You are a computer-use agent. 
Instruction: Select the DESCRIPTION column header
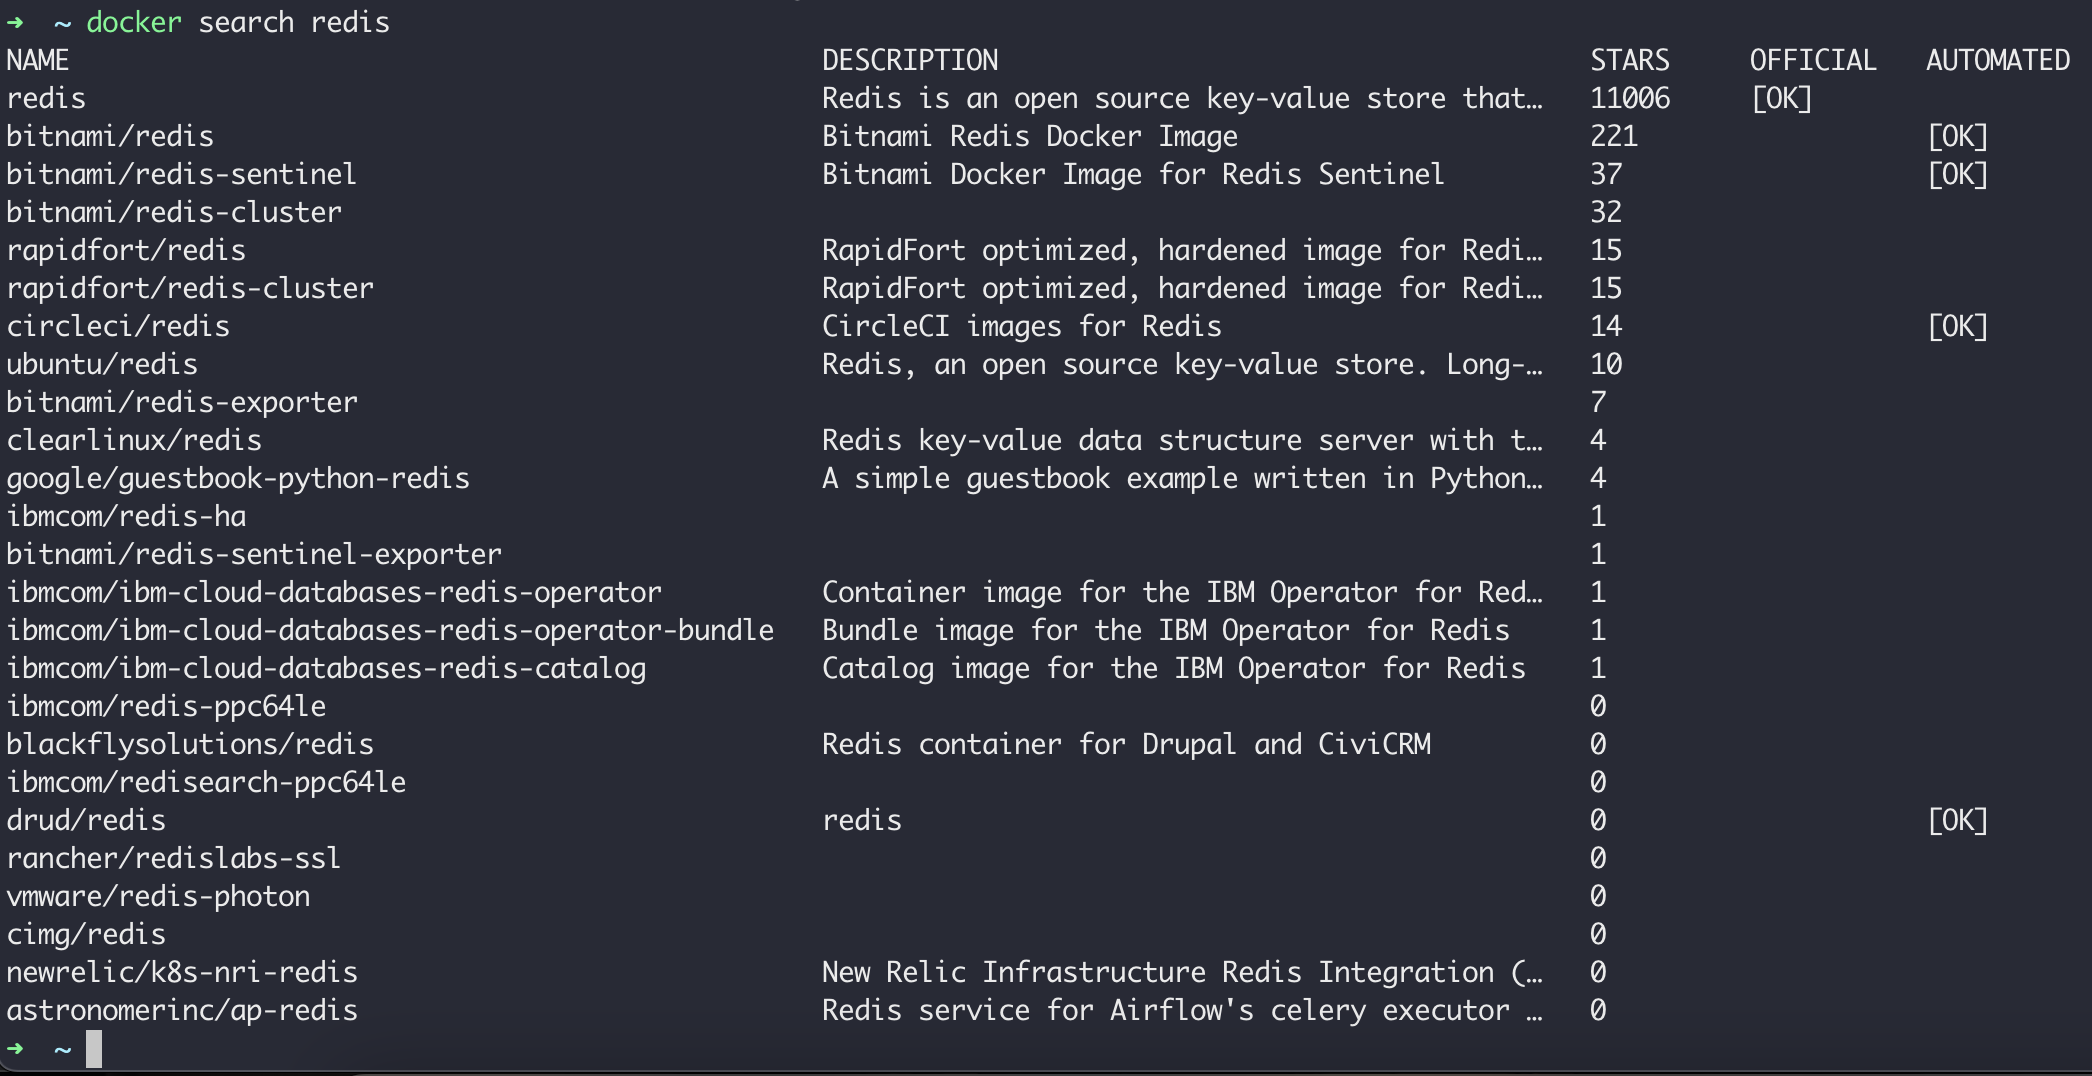tap(910, 60)
